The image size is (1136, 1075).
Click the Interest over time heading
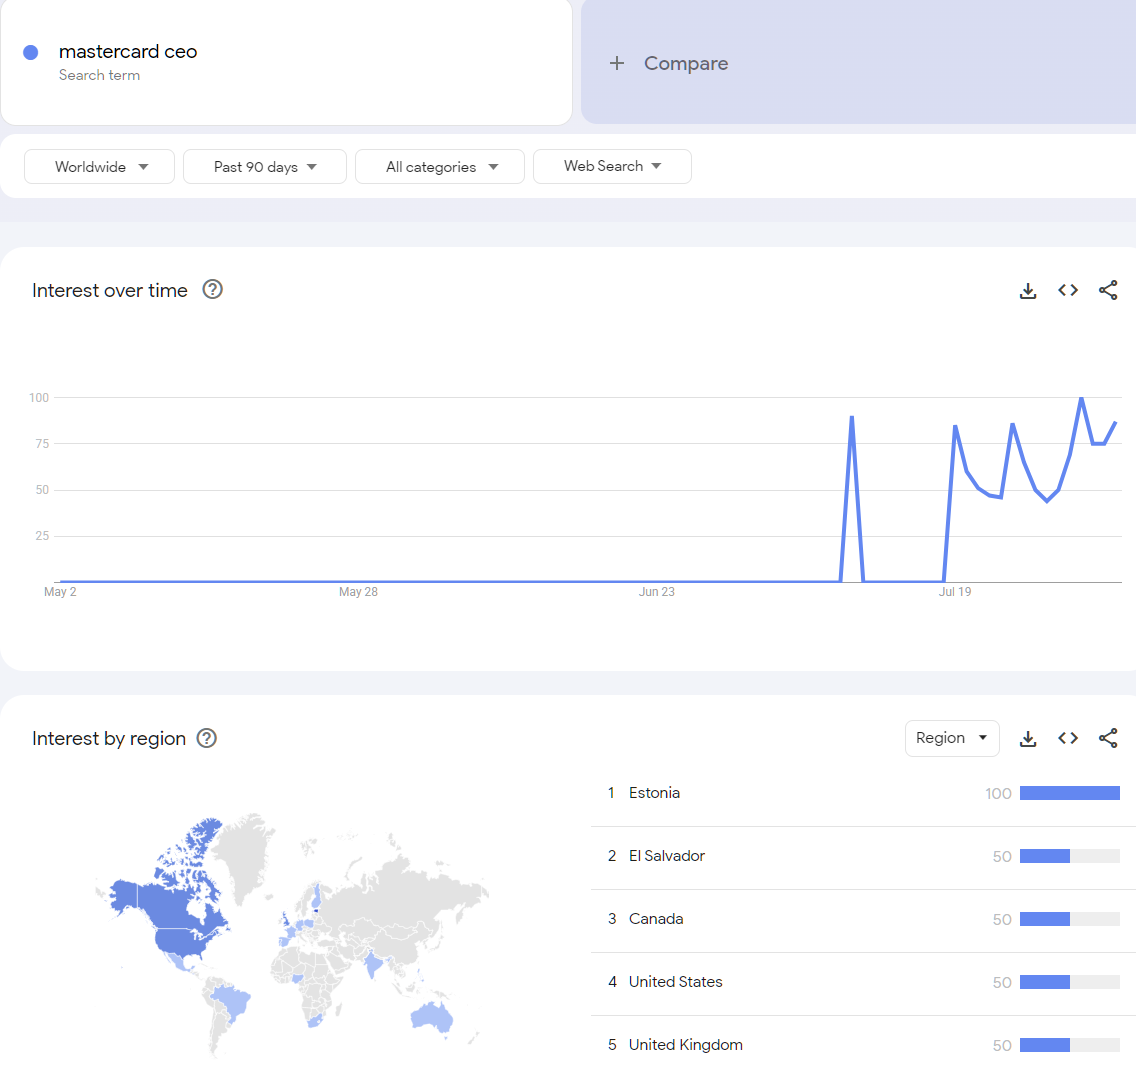[x=109, y=290]
